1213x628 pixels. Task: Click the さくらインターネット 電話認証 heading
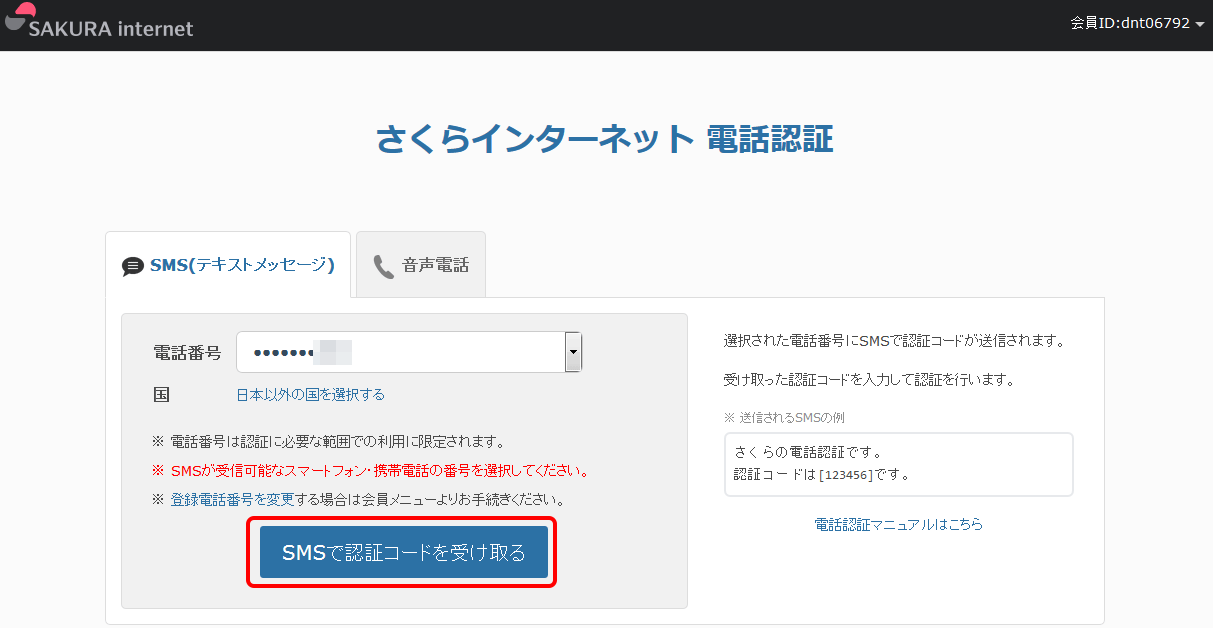(x=604, y=139)
